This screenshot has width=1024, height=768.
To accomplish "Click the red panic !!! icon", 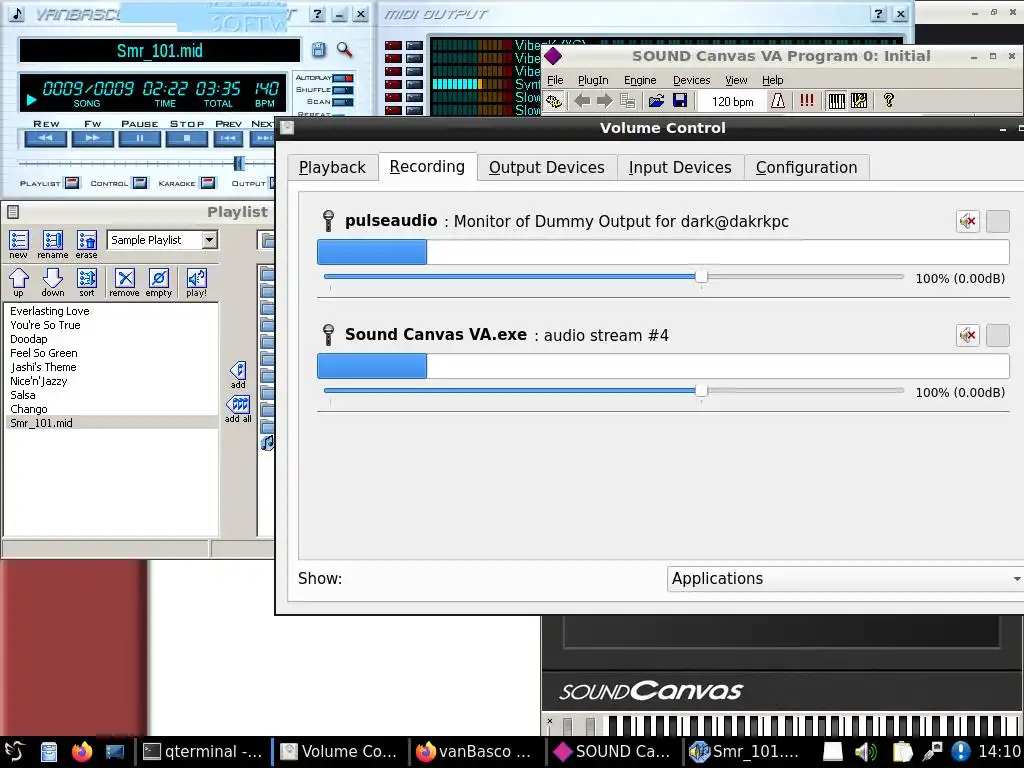I will 807,101.
